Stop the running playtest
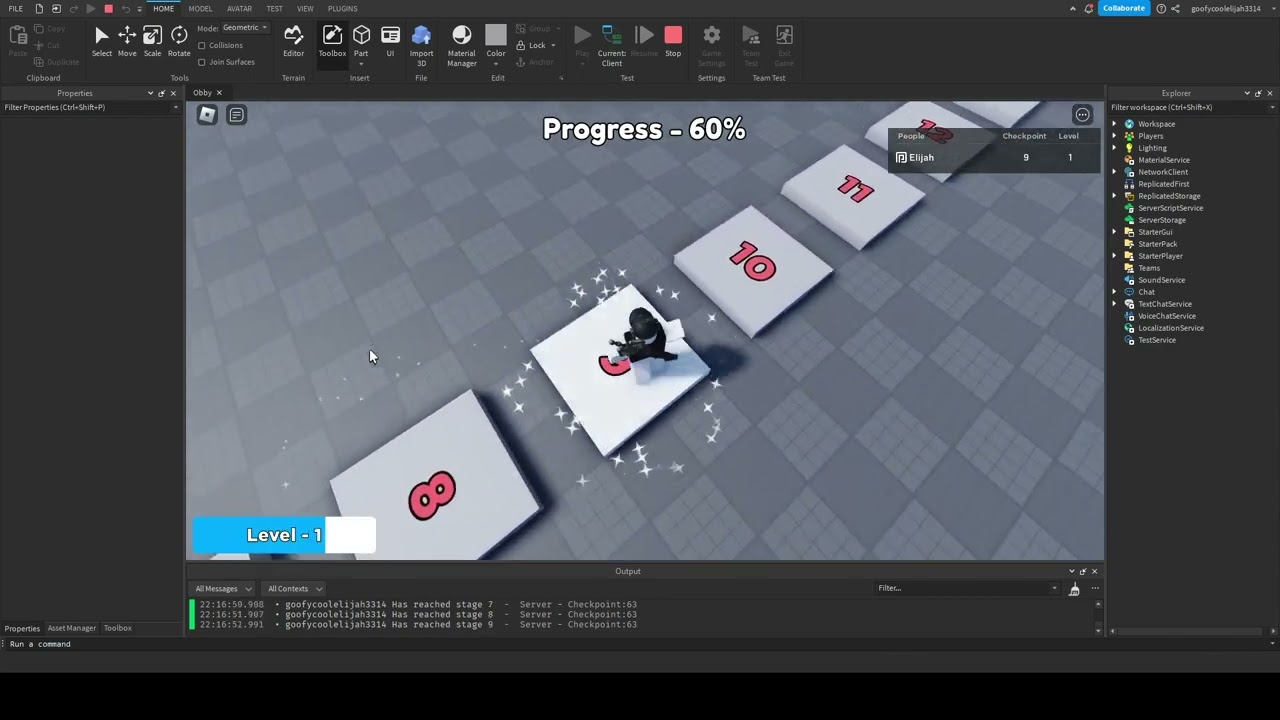1280x720 pixels. 673,41
